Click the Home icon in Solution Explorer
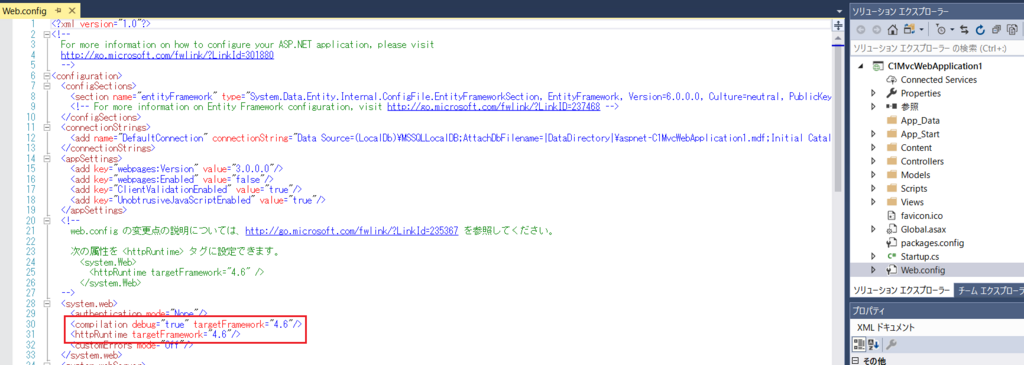This screenshot has height=365, width=1024. (893, 29)
